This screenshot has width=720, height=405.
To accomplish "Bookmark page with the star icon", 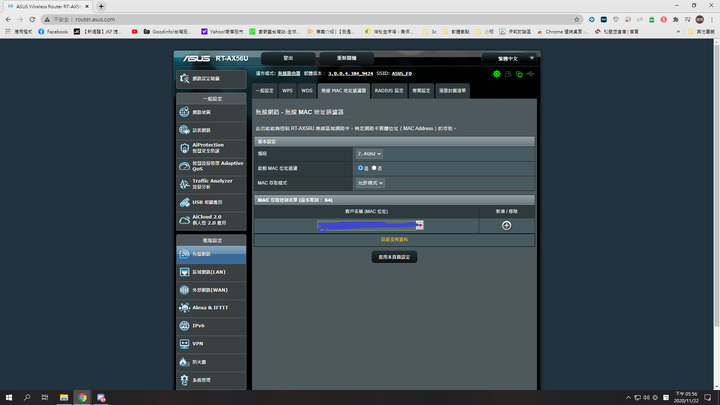I will [x=577, y=19].
